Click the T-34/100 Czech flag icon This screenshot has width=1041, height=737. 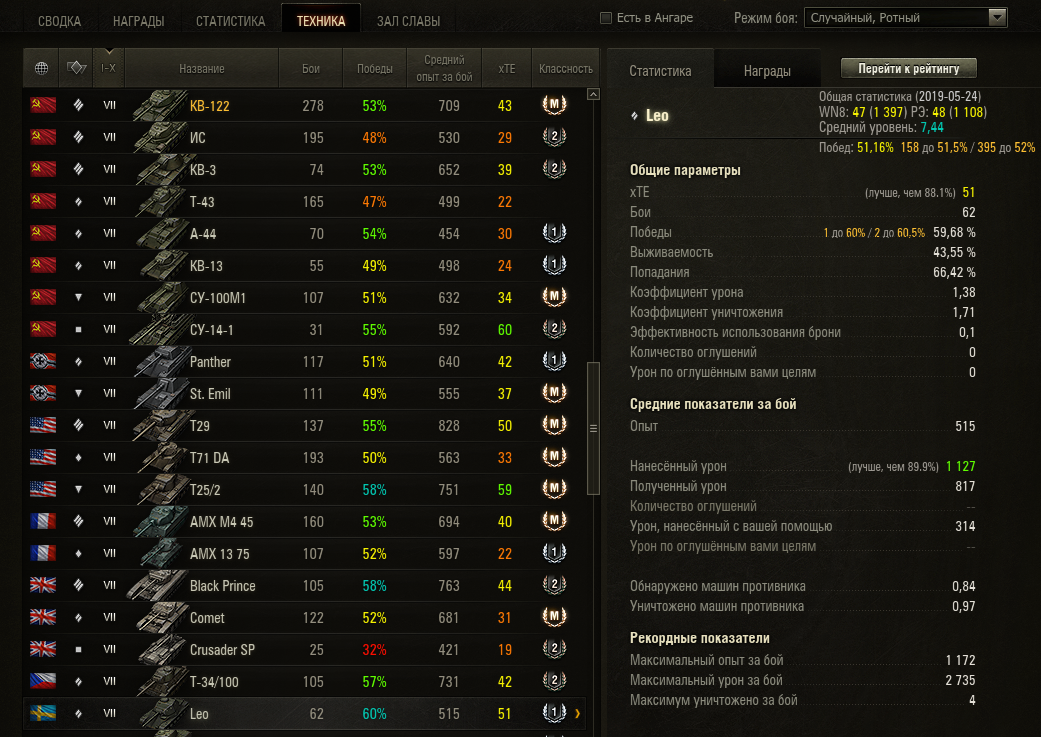[x=42, y=681]
